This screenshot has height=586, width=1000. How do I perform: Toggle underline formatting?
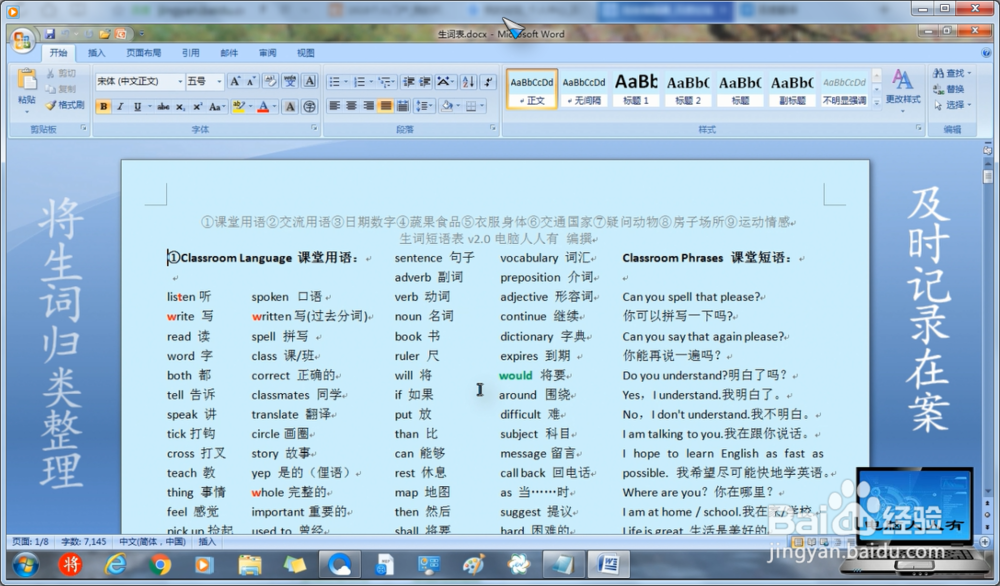coord(137,106)
